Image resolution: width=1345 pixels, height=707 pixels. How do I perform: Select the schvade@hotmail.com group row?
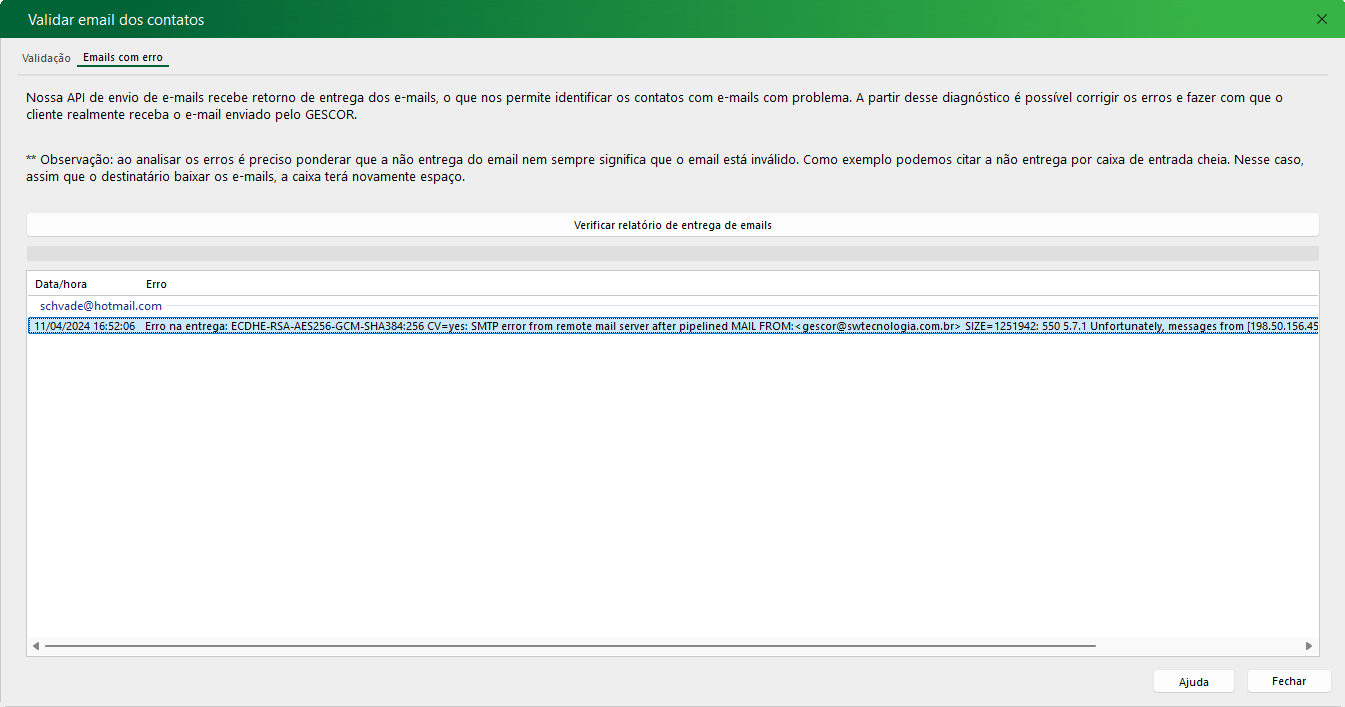click(x=101, y=306)
